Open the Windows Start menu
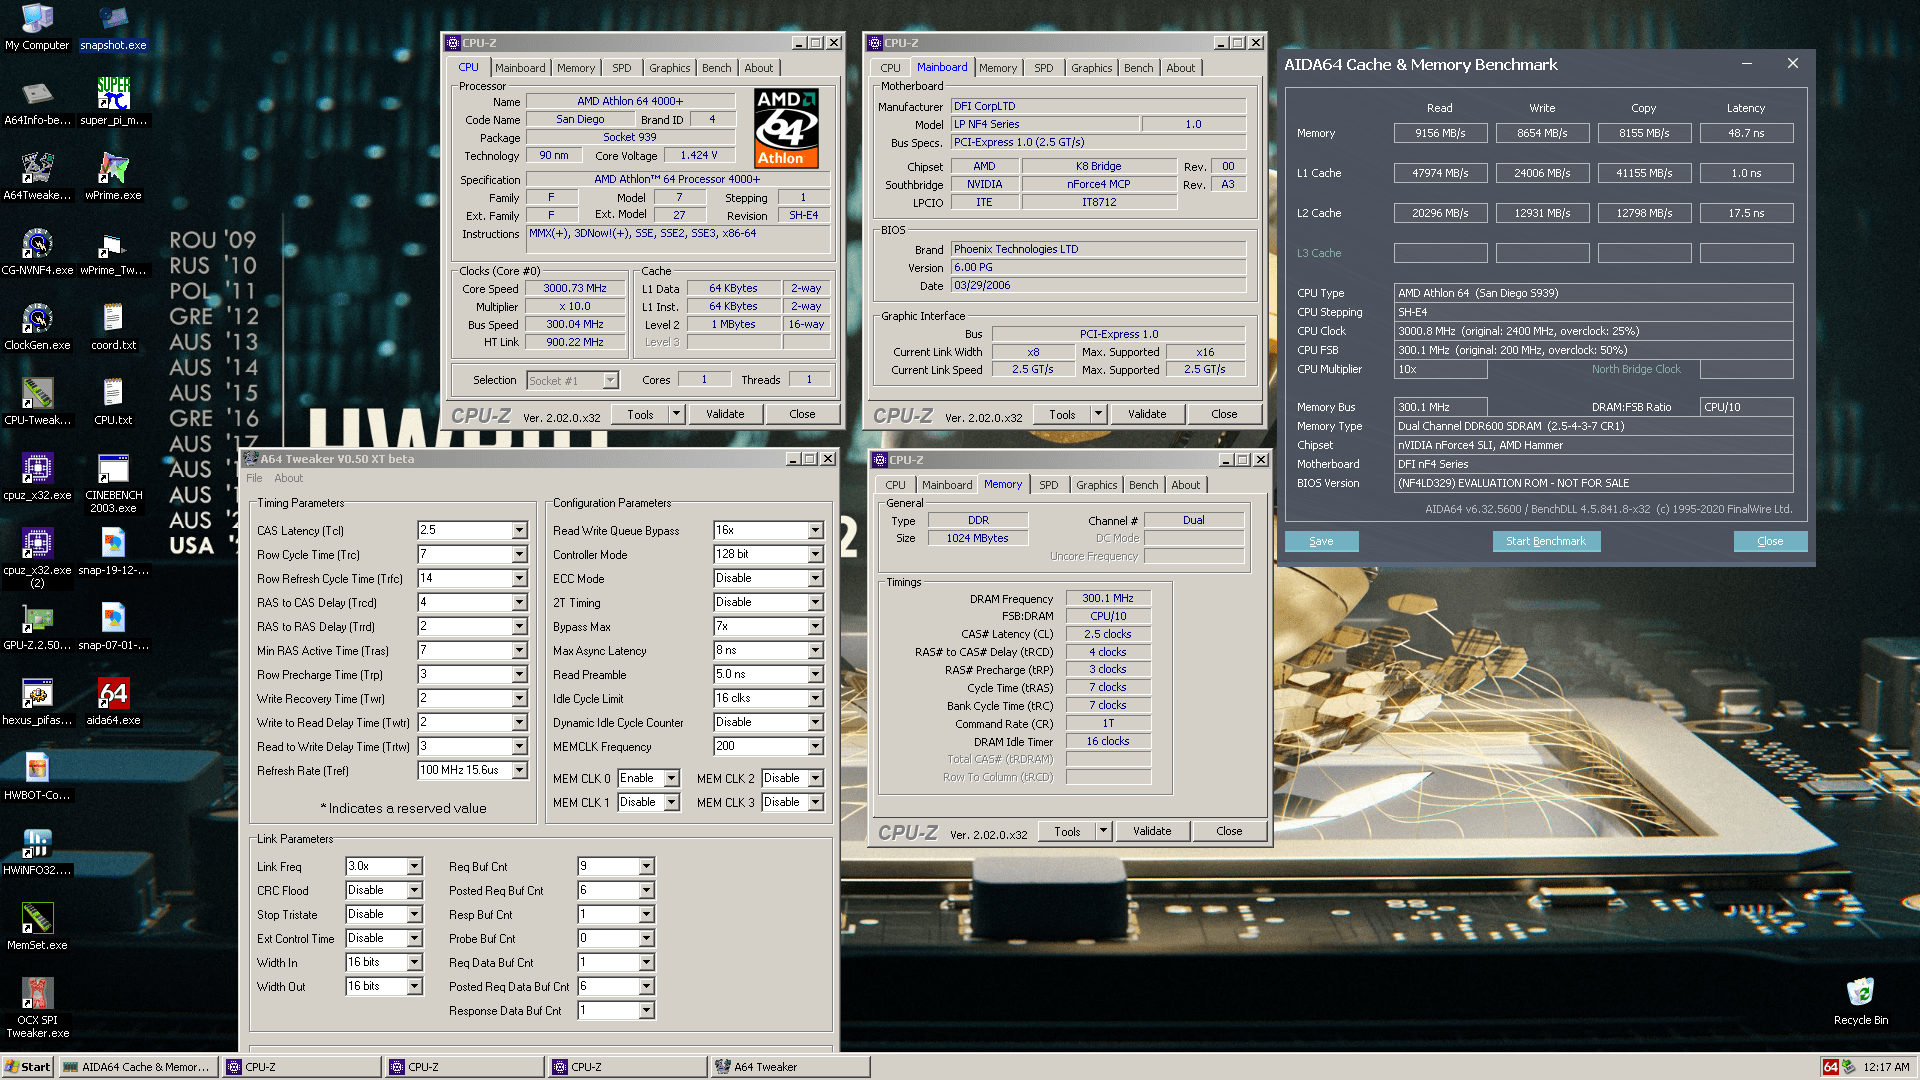This screenshot has height=1080, width=1920. pyautogui.click(x=28, y=1067)
